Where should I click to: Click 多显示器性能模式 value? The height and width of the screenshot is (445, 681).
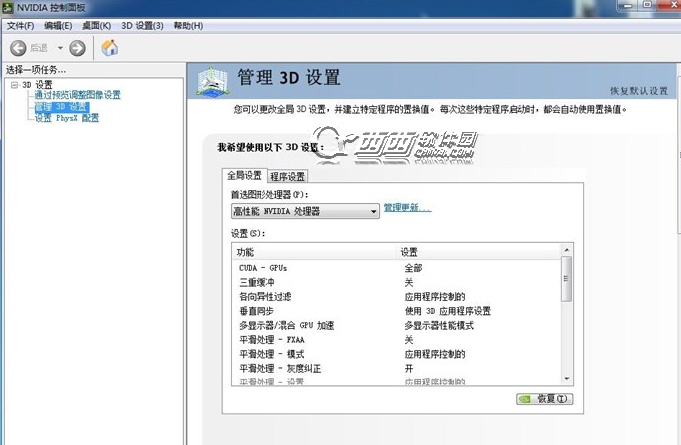[x=439, y=325]
